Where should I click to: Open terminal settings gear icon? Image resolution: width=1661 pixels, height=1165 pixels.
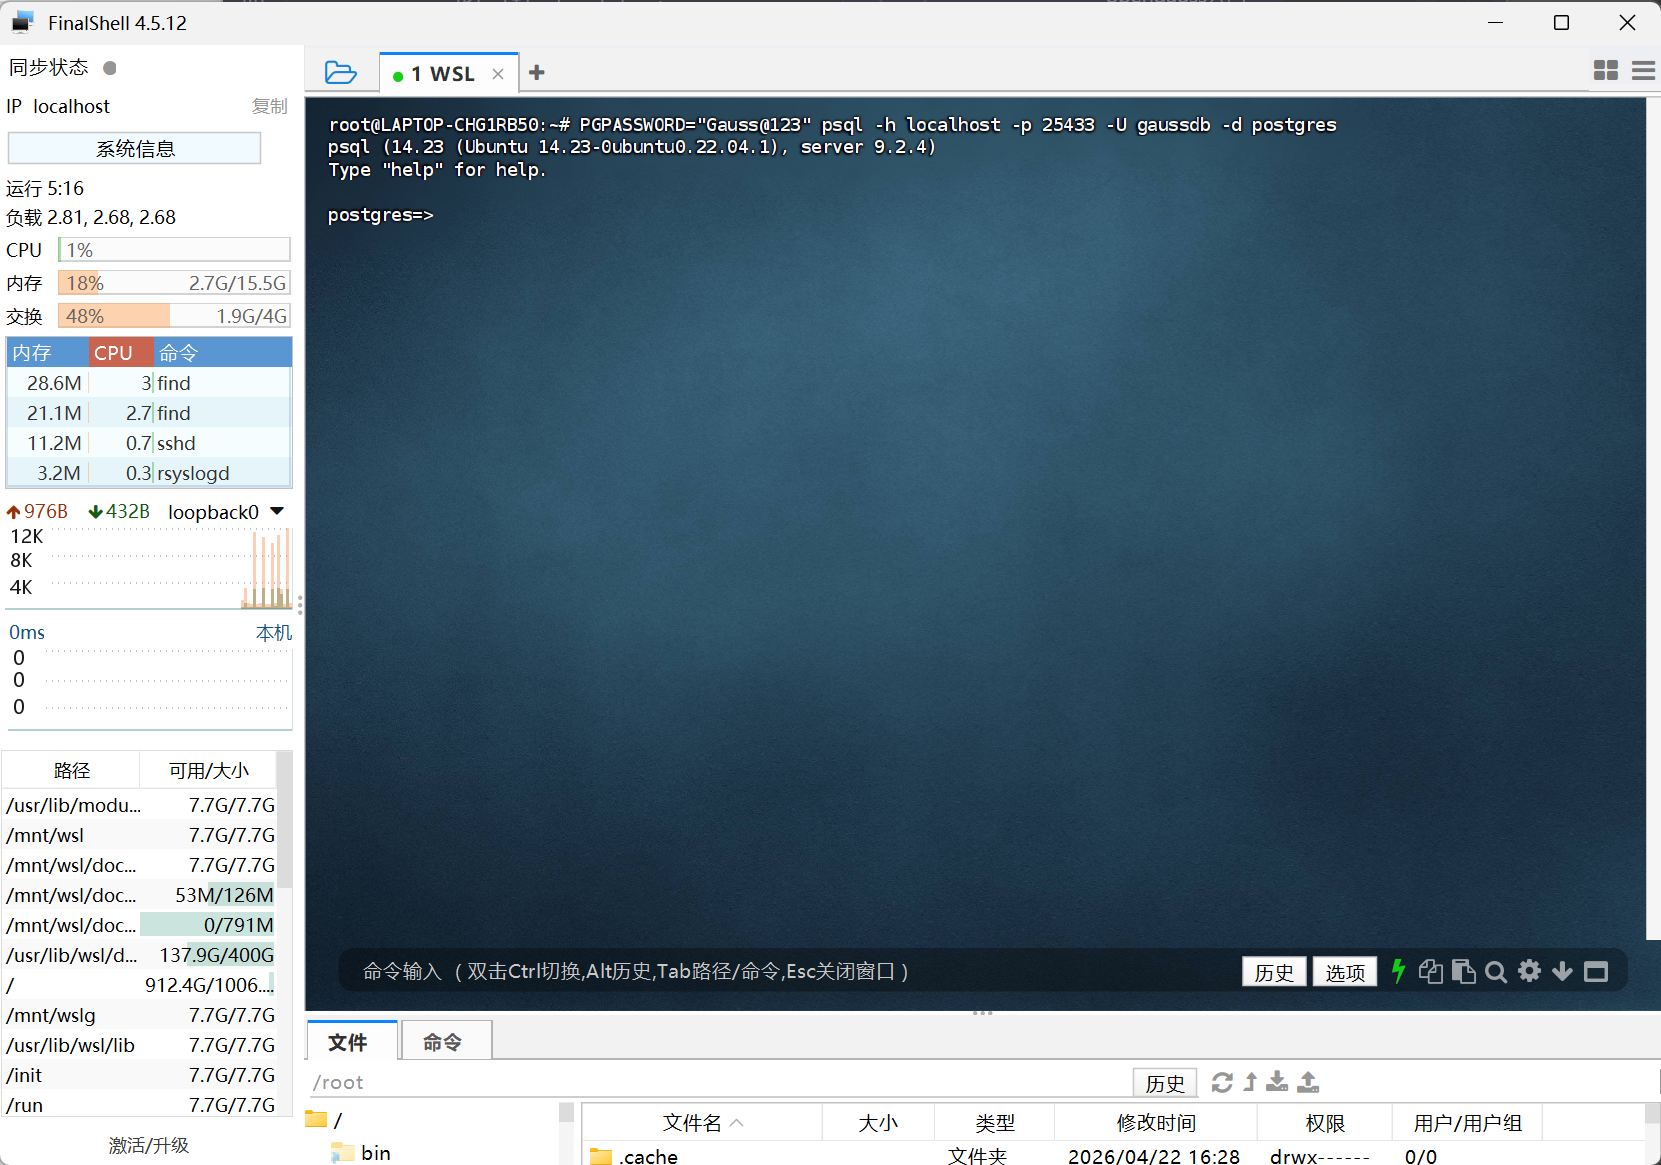[1529, 971]
